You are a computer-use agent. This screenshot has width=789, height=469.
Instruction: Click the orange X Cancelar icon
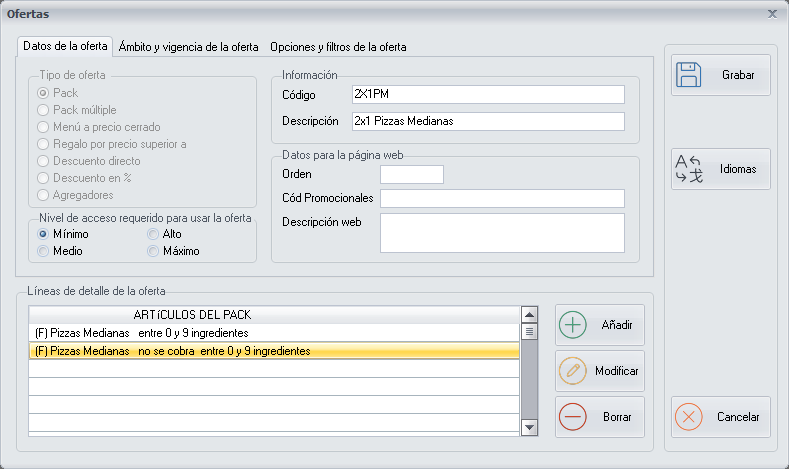(690, 417)
